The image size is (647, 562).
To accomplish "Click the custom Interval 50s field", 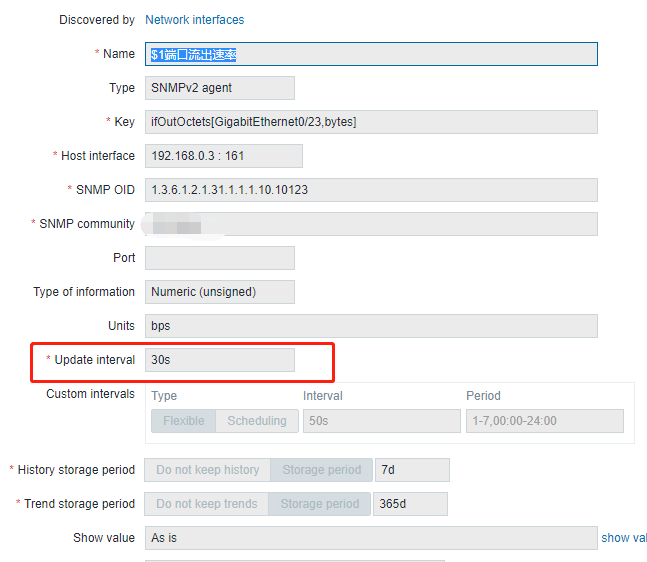I will pyautogui.click(x=381, y=421).
